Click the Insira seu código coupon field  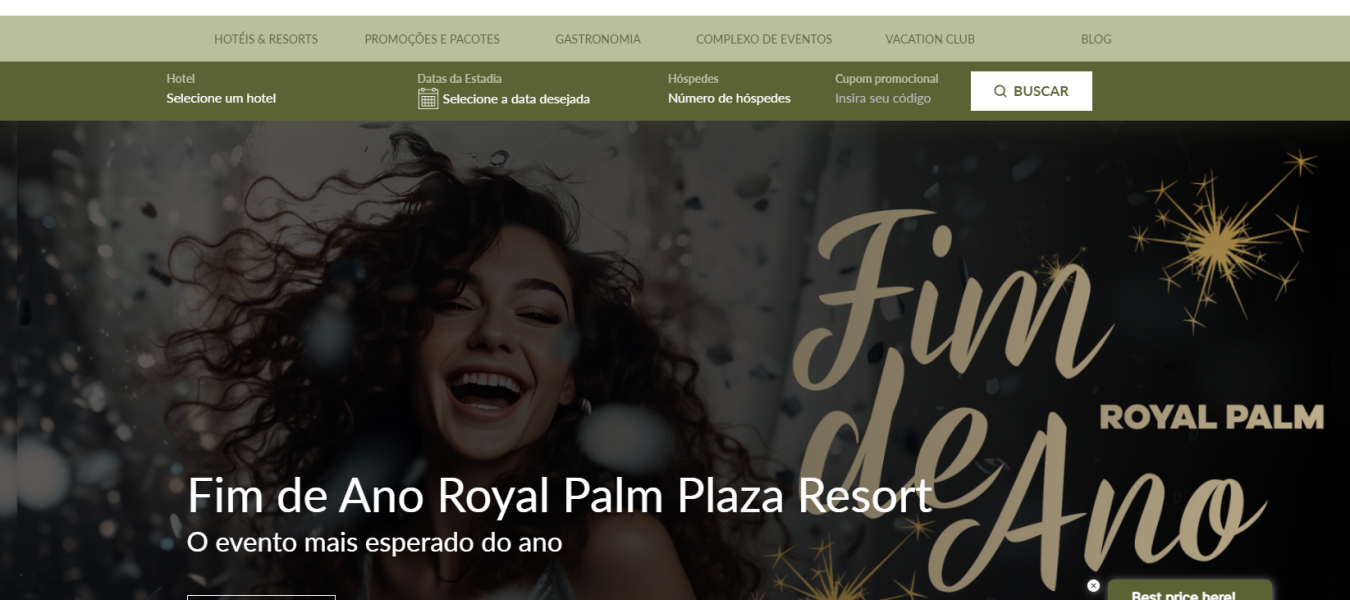click(883, 98)
